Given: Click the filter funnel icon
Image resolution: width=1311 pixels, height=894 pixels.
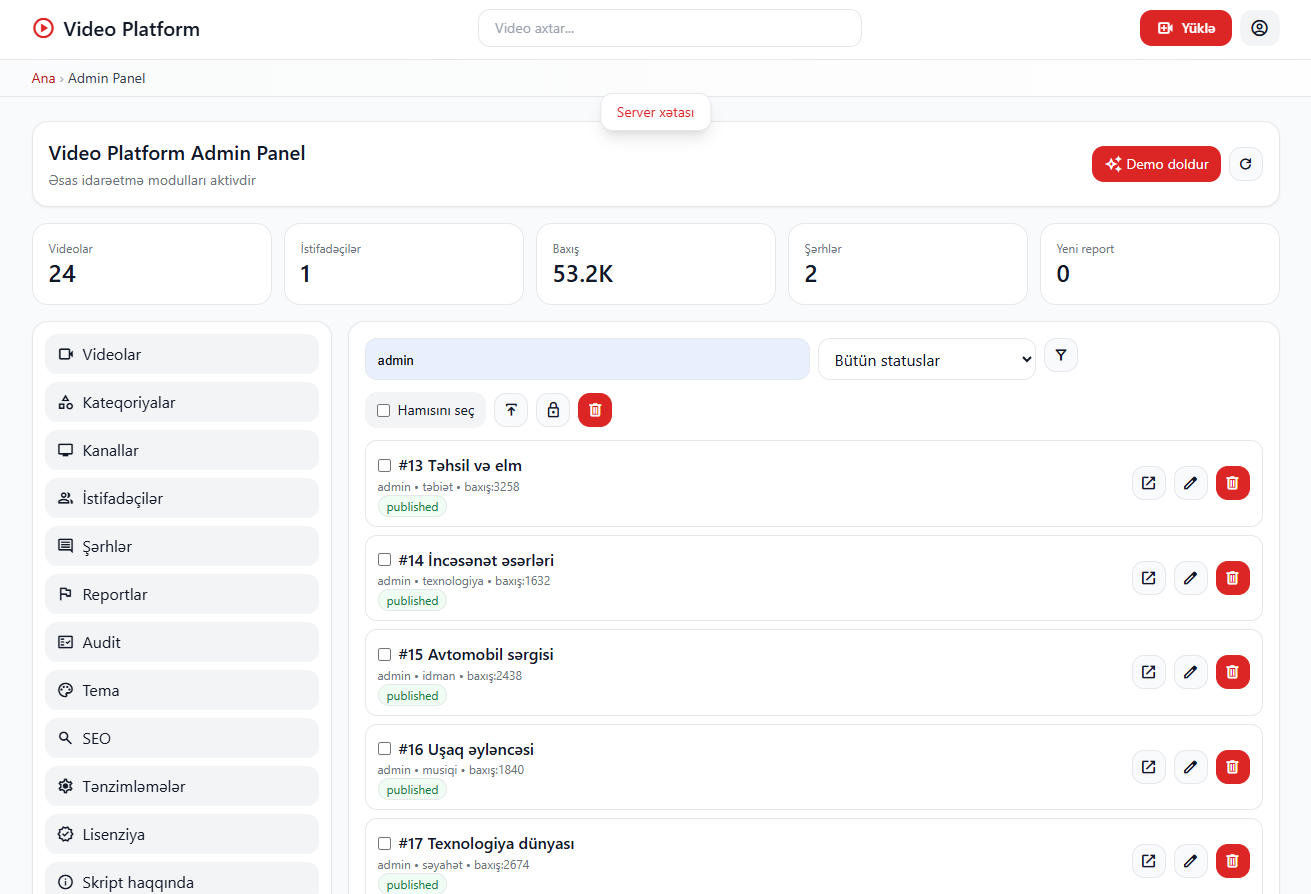Looking at the screenshot, I should tap(1061, 355).
